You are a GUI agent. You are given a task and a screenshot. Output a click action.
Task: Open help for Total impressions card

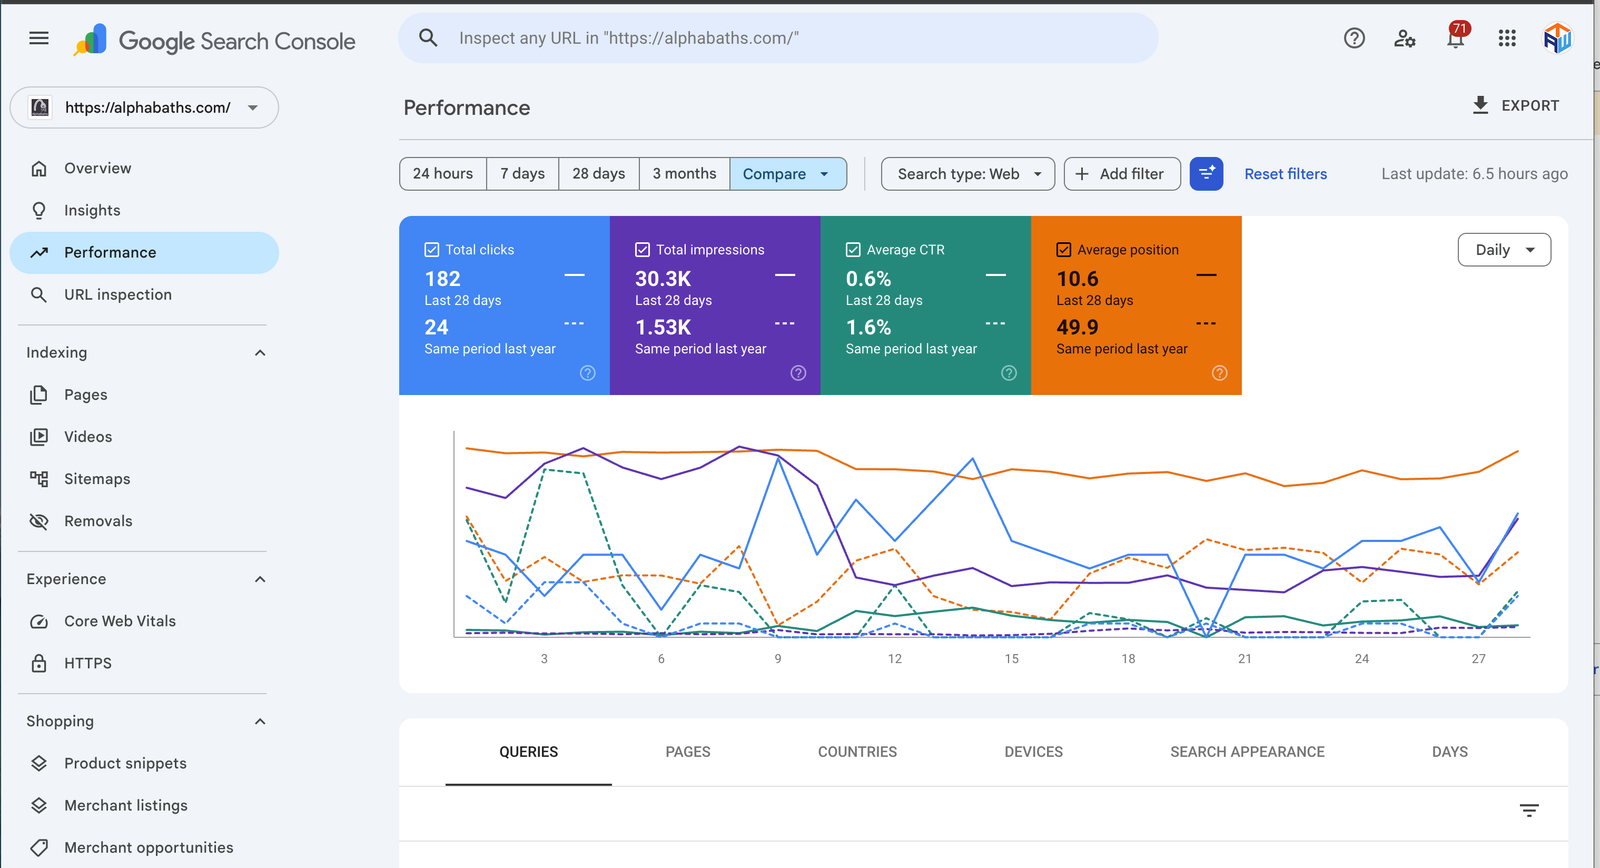tap(798, 373)
